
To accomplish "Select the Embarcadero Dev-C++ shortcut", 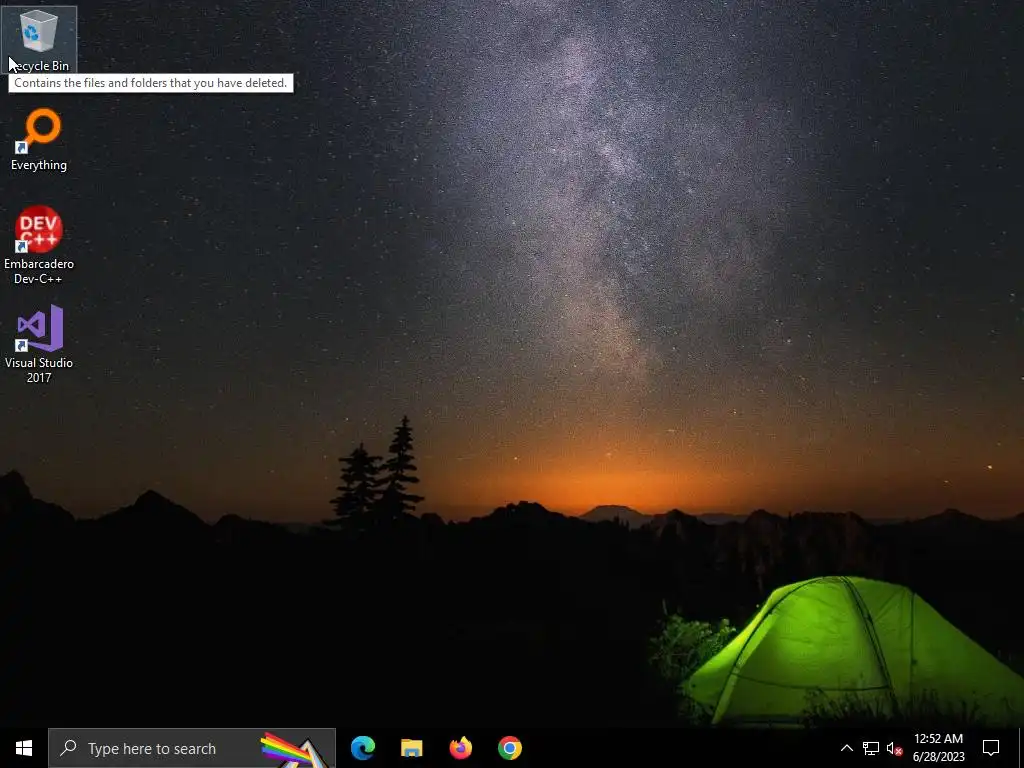I will pyautogui.click(x=39, y=229).
